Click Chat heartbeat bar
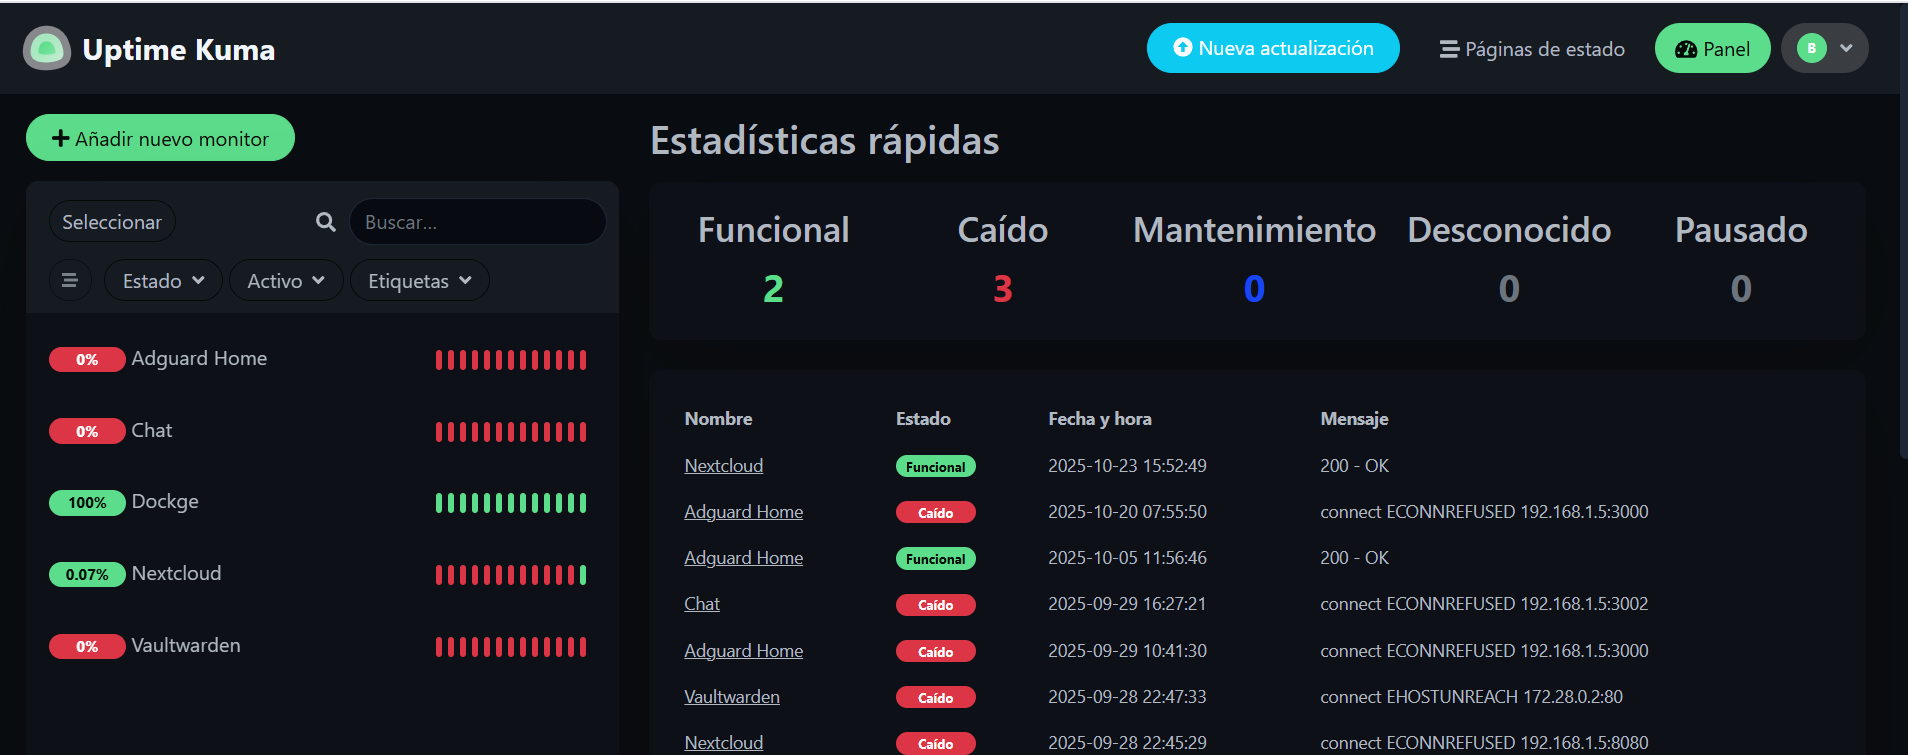The height and width of the screenshot is (755, 1908). [x=511, y=432]
